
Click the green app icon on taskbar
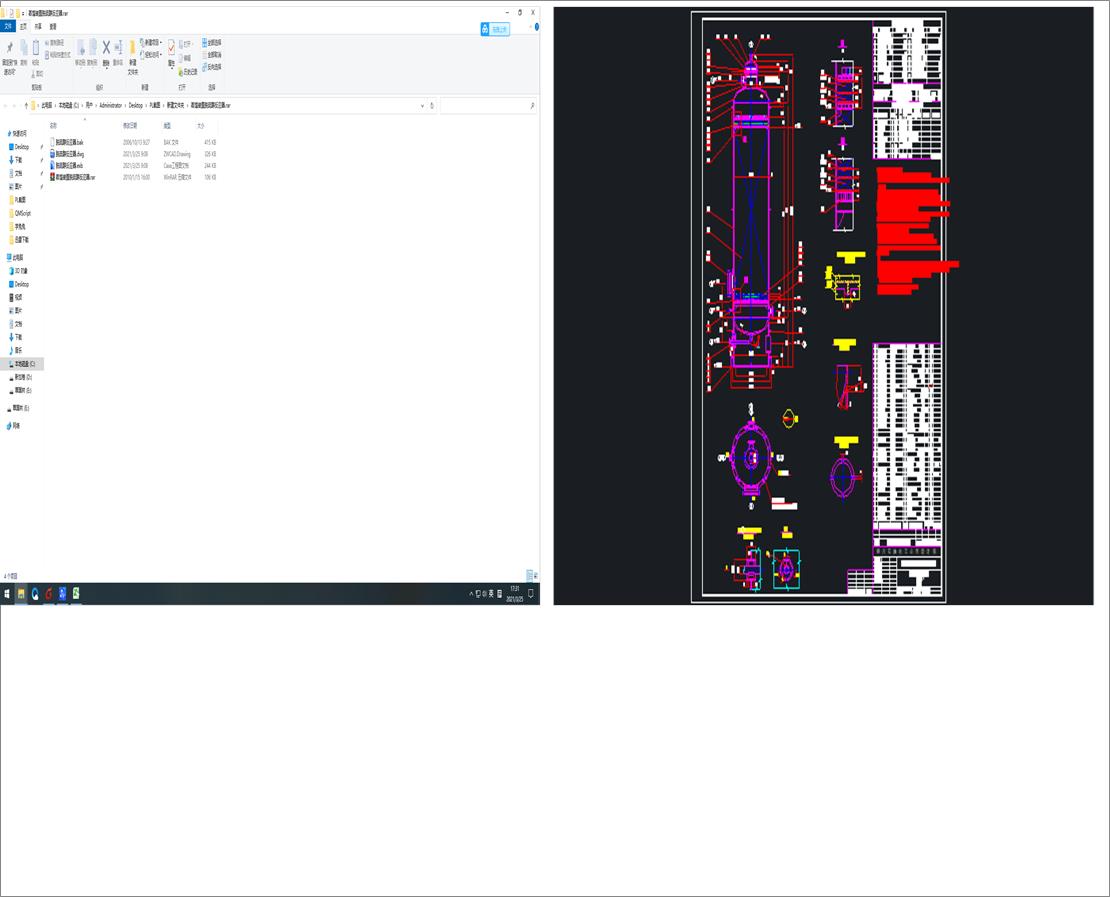(x=76, y=594)
